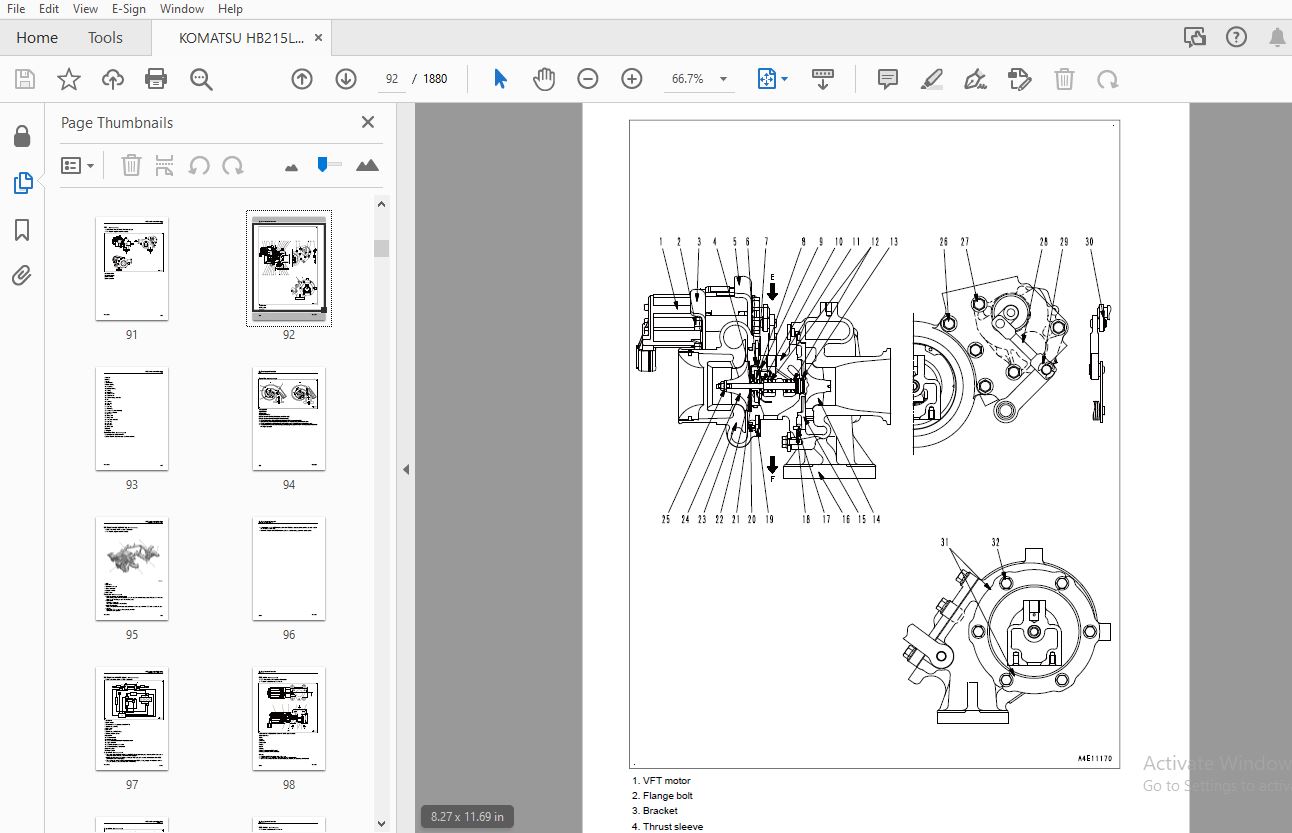This screenshot has height=833, width=1292.
Task: Open the thumbnails options dropdown
Action: 77,165
